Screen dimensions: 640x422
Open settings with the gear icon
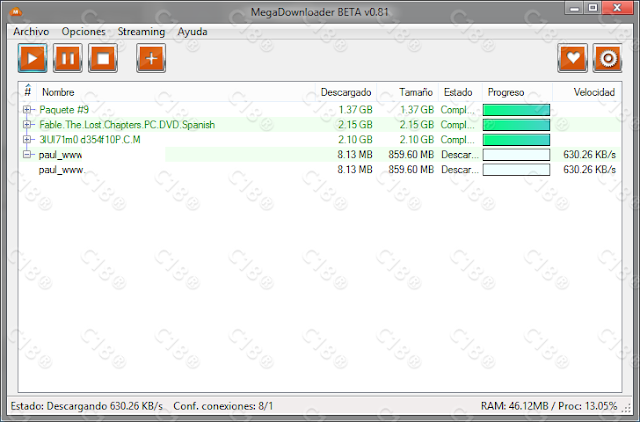[607, 58]
